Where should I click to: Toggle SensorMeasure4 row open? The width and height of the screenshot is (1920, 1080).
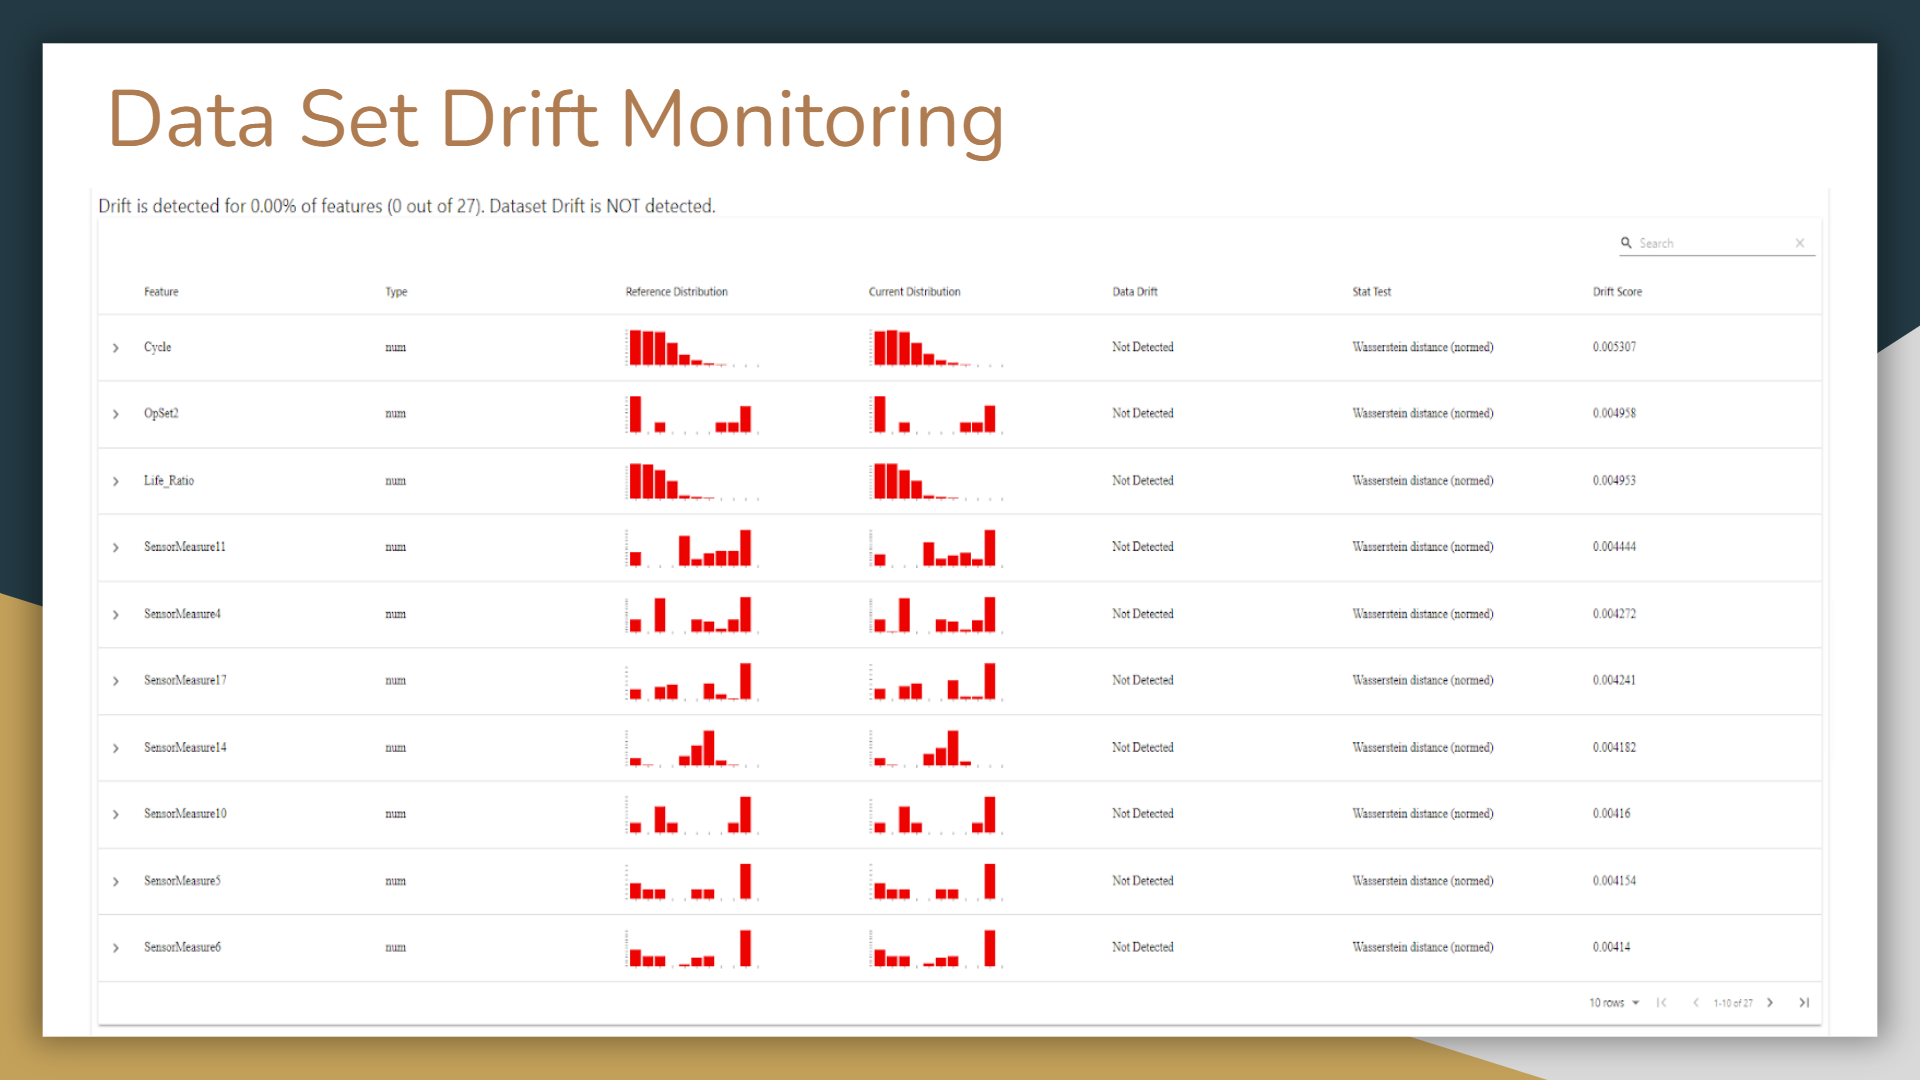pyautogui.click(x=115, y=614)
